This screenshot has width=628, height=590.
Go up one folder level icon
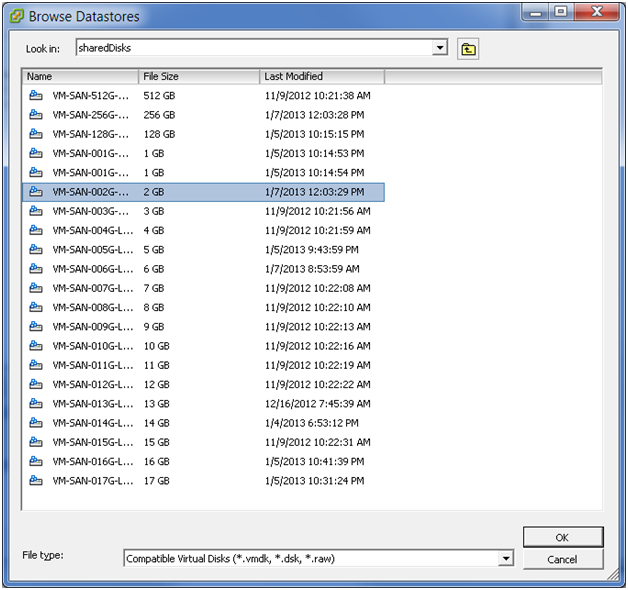(468, 49)
